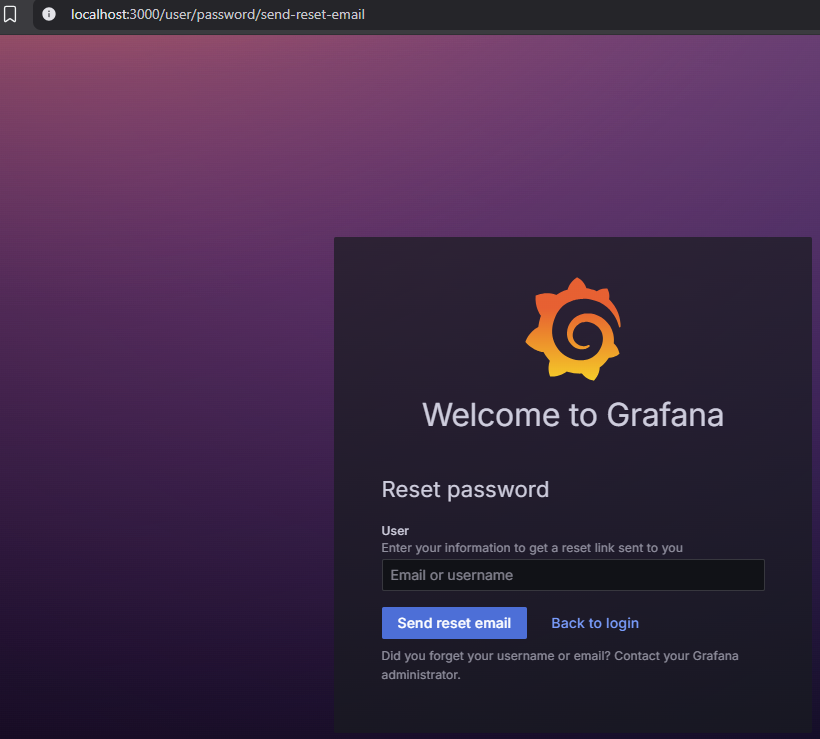Click the 'Did you forget your username' note
The width and height of the screenshot is (820, 739).
[x=560, y=665]
